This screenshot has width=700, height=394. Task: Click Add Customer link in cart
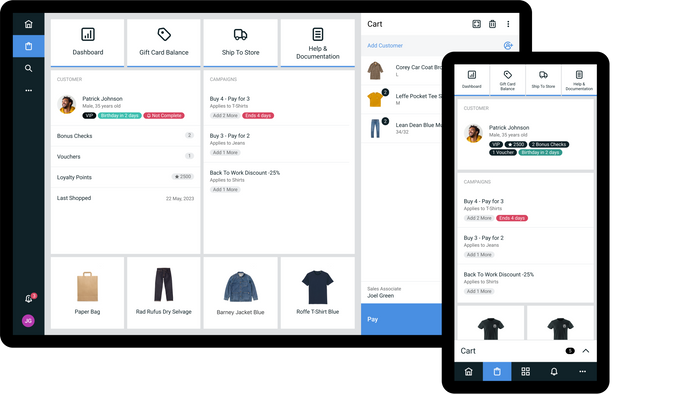385,46
